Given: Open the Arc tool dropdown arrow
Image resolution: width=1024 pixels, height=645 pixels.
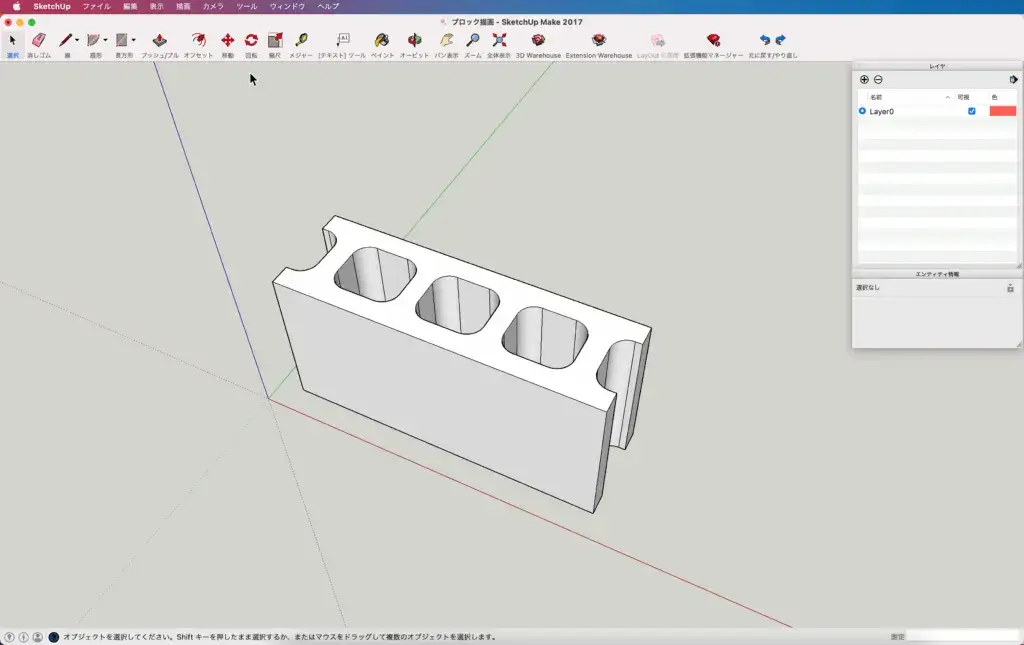Looking at the screenshot, I should [x=105, y=40].
